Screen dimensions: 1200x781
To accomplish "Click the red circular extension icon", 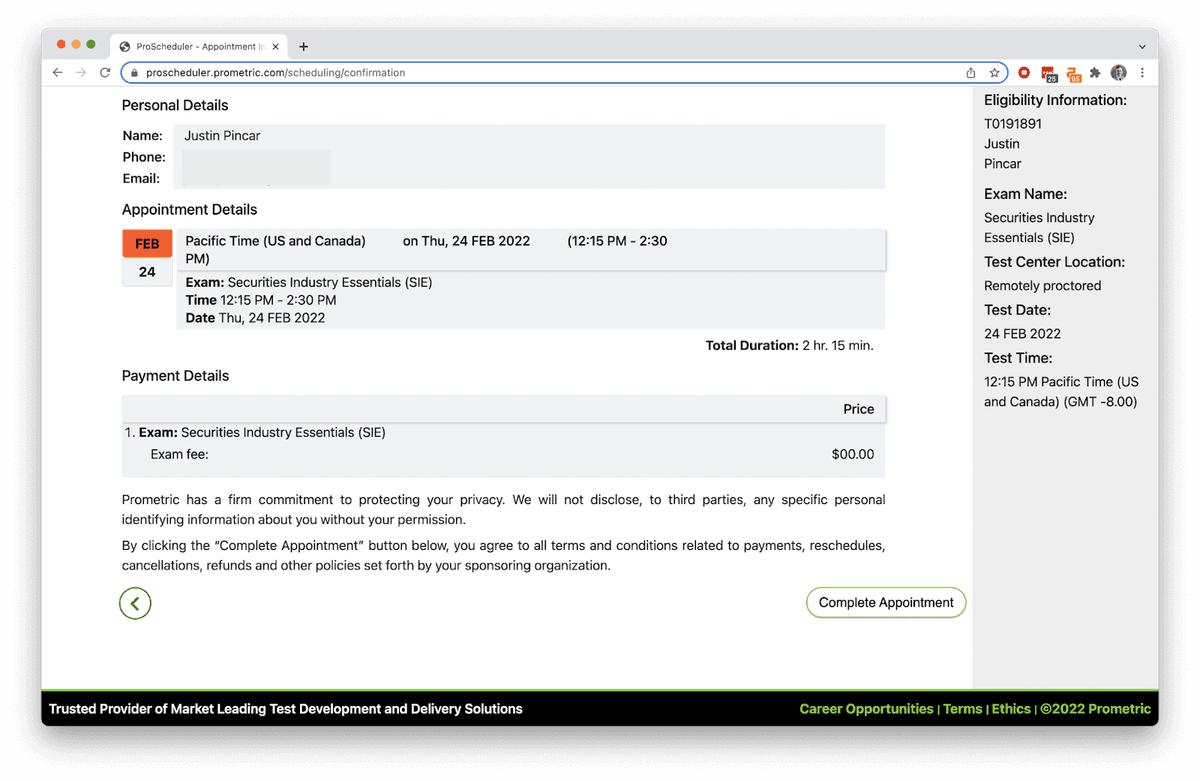I will [x=1023, y=73].
